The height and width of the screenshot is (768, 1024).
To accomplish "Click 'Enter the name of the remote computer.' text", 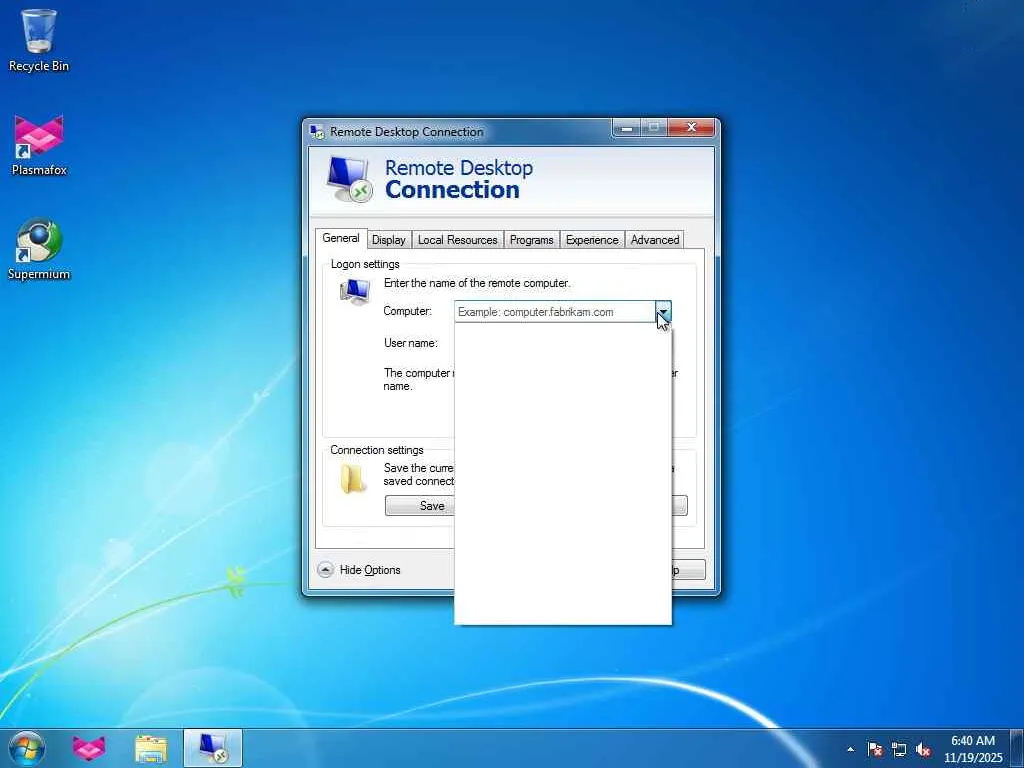I will pos(477,283).
